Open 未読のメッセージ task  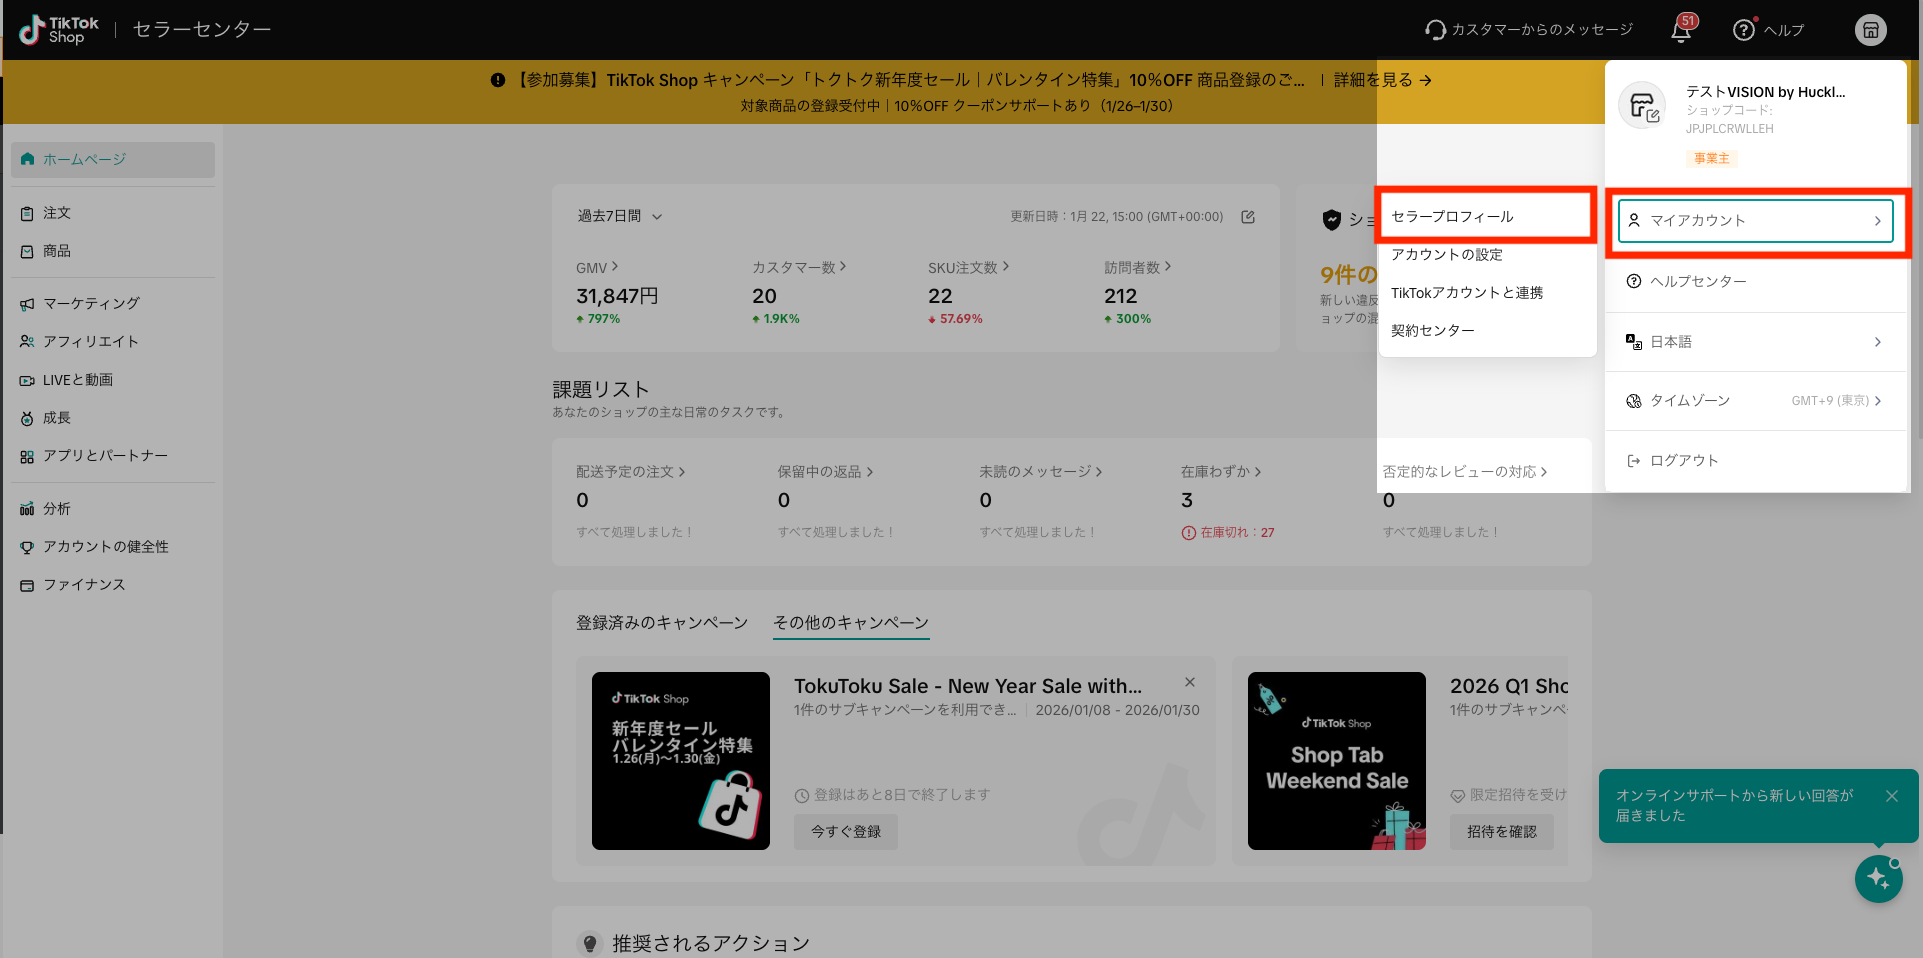1040,471
